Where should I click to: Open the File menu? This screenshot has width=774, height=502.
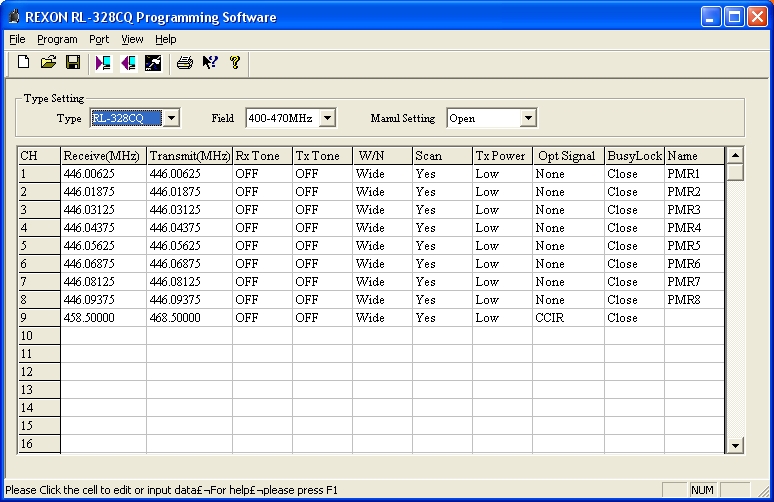pos(17,39)
